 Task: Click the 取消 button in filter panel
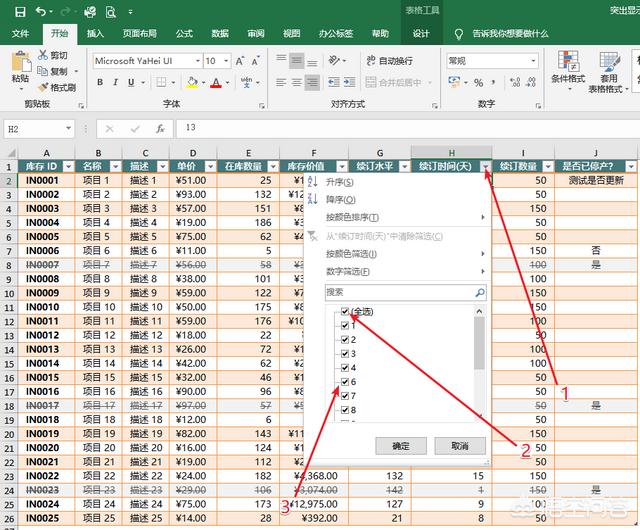(459, 446)
